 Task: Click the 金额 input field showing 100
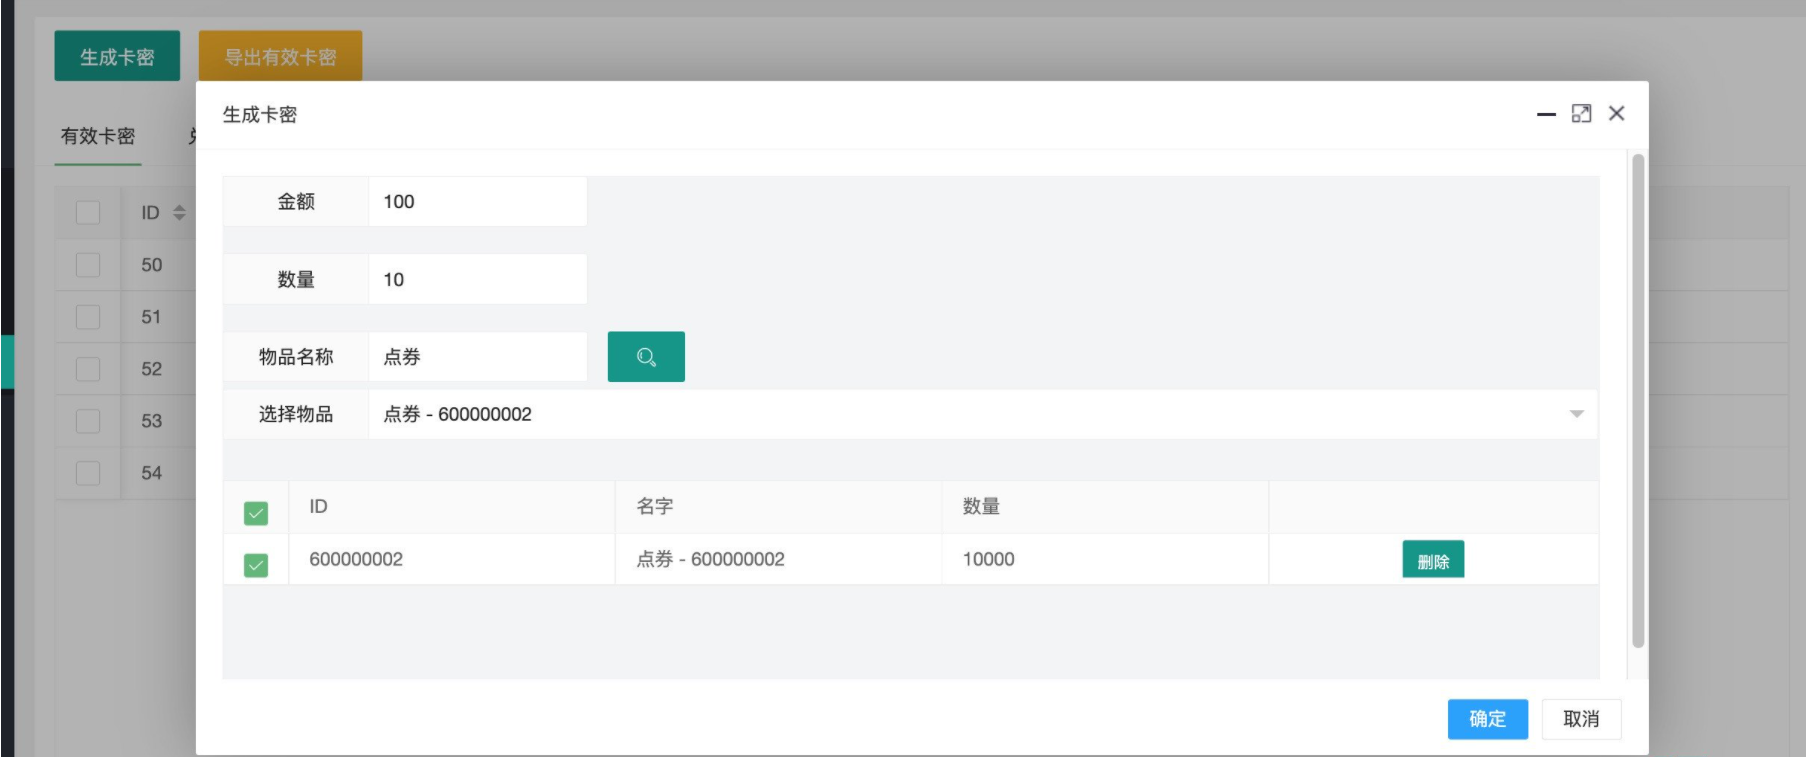point(477,202)
